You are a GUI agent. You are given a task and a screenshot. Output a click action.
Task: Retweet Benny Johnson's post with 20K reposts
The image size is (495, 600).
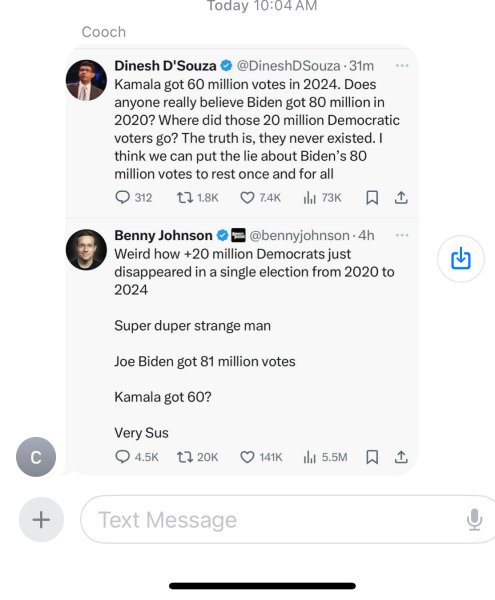click(184, 457)
